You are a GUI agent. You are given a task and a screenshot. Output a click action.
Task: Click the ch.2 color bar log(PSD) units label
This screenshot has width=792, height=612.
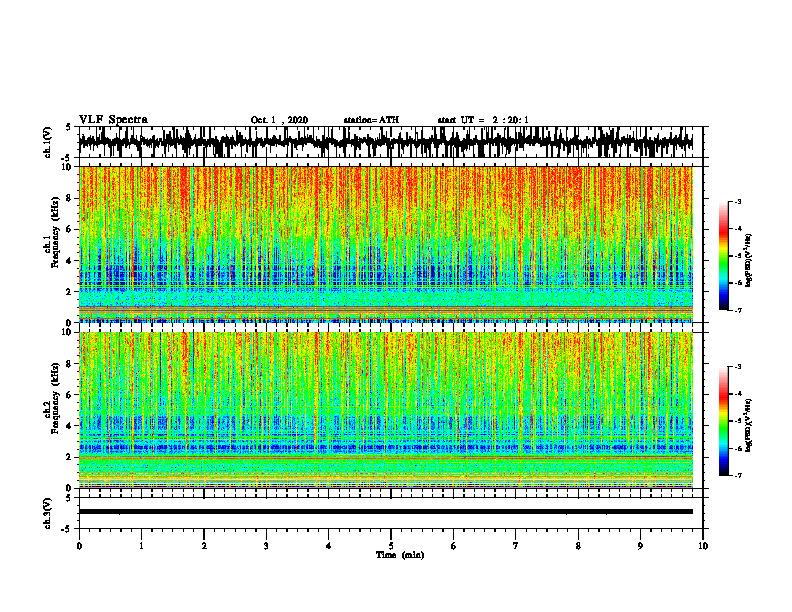[x=749, y=425]
